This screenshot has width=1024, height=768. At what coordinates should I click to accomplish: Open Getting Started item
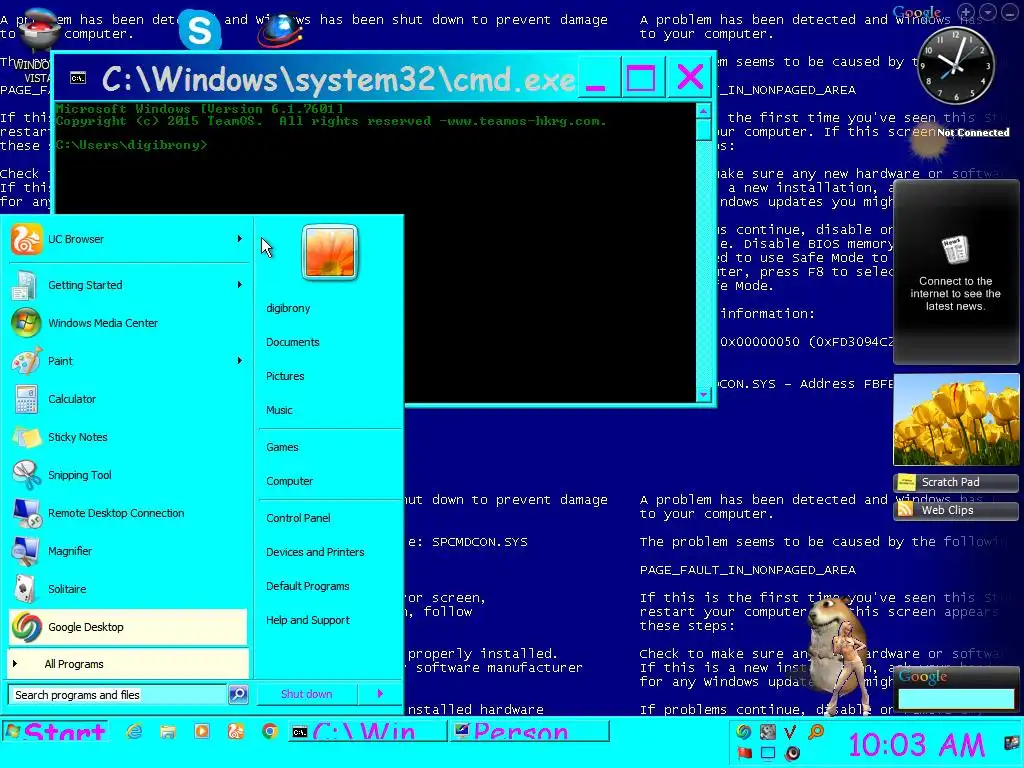[x=127, y=285]
